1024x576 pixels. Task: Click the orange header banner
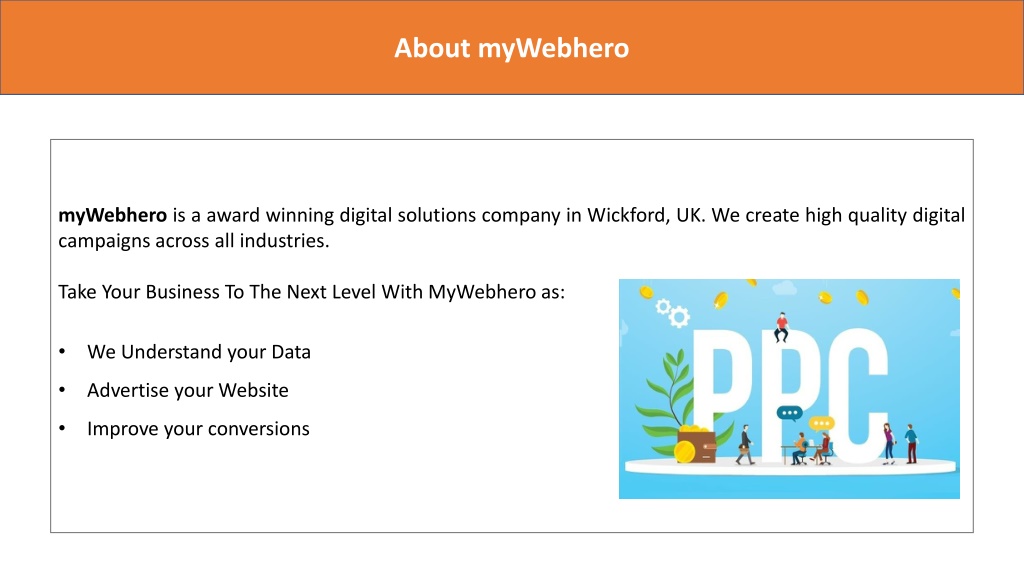(x=512, y=47)
